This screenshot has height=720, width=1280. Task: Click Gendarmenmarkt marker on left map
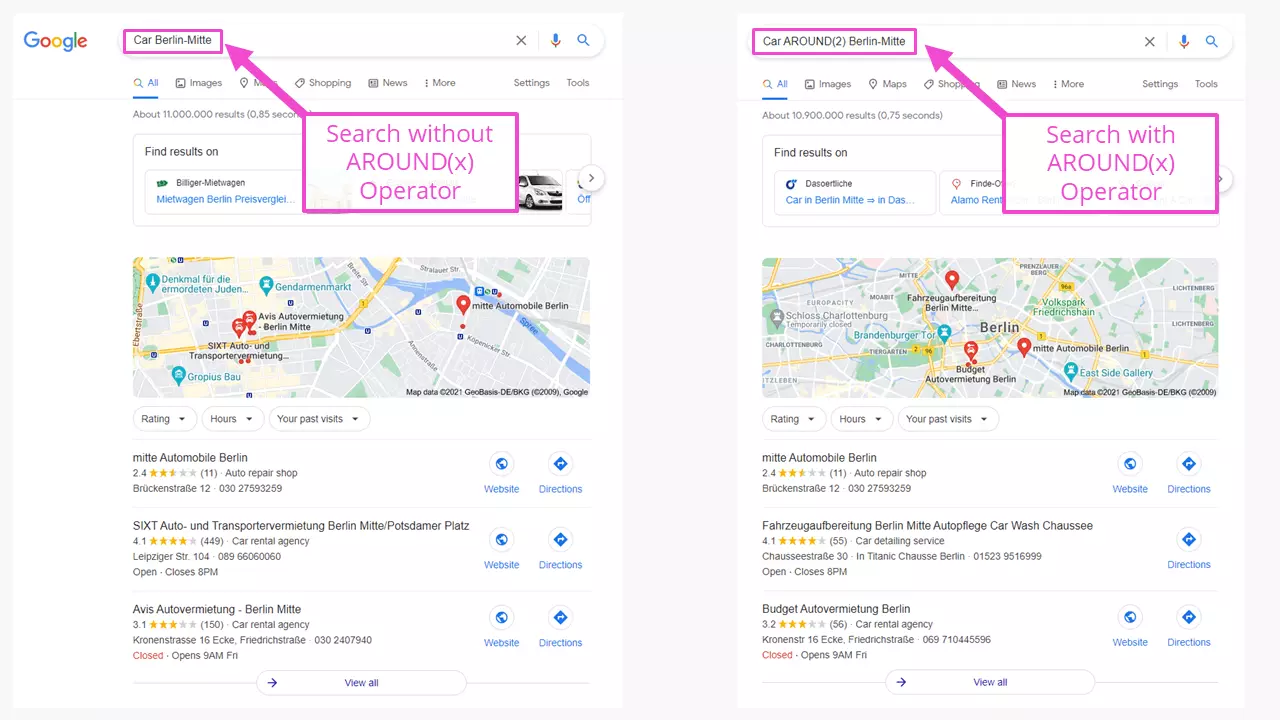[x=266, y=286]
